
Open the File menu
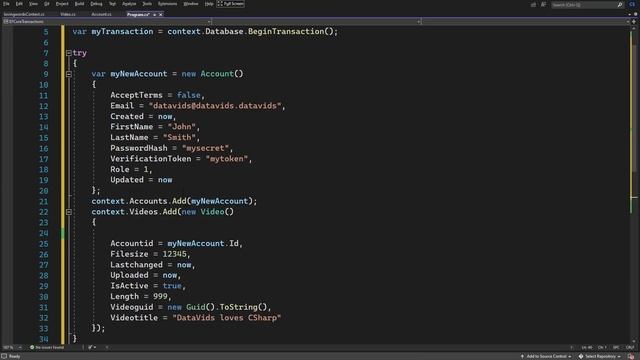click(6, 4)
